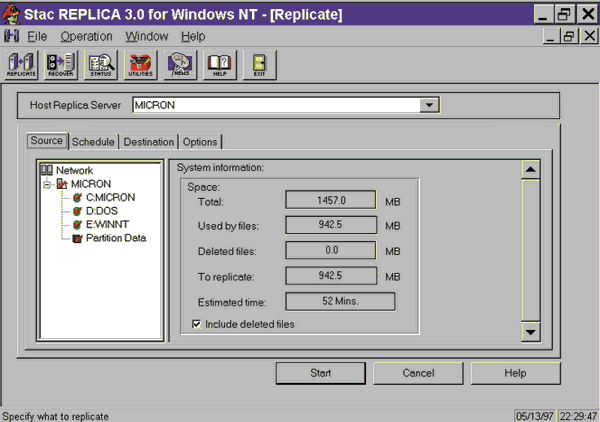
Task: Open the Utilities toolbox icon
Action: 140,65
